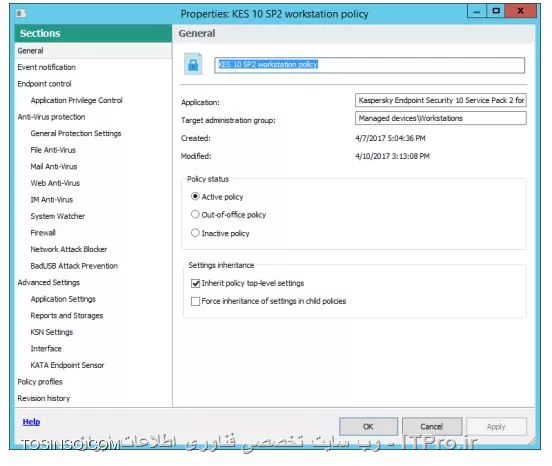Choose the Inactive policy radio button
The image size is (552, 466).
tap(195, 233)
